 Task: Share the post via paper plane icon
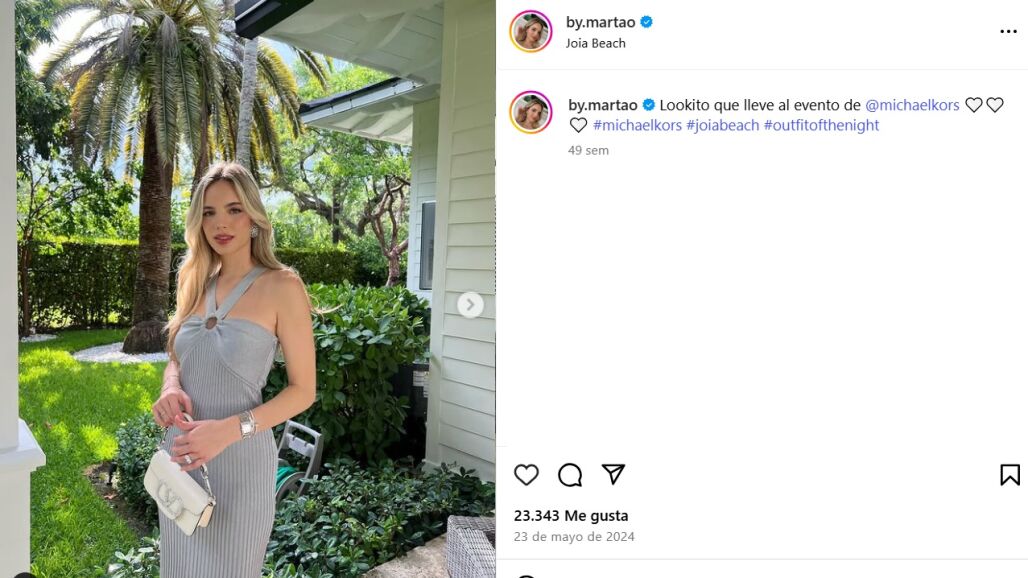pyautogui.click(x=613, y=474)
